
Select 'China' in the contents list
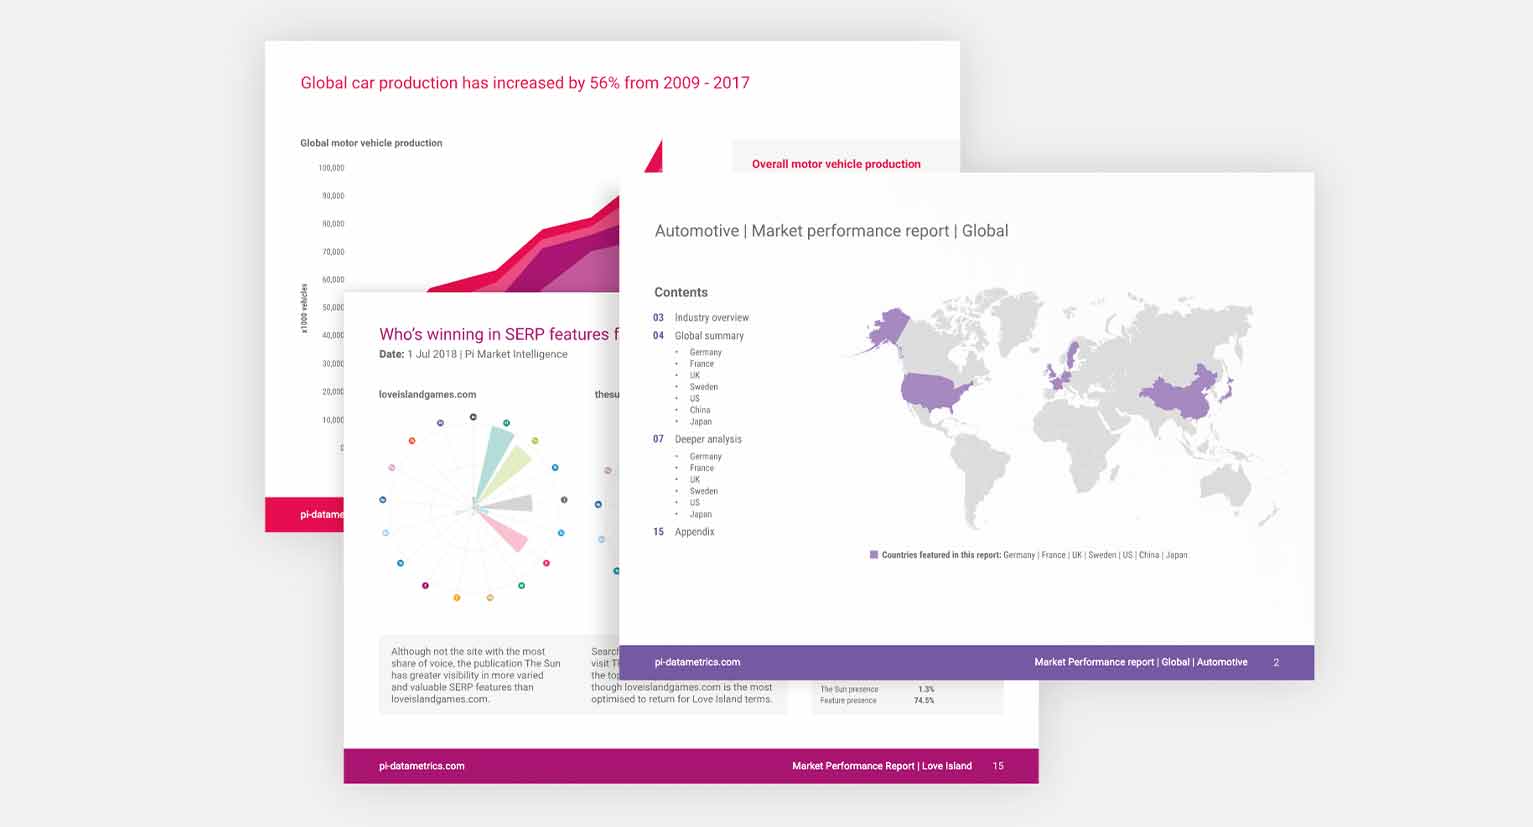pyautogui.click(x=700, y=410)
